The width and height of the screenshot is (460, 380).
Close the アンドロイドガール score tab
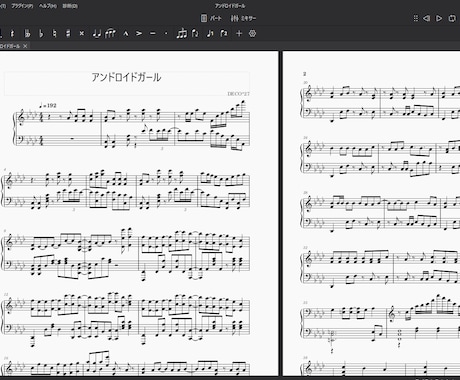25,46
